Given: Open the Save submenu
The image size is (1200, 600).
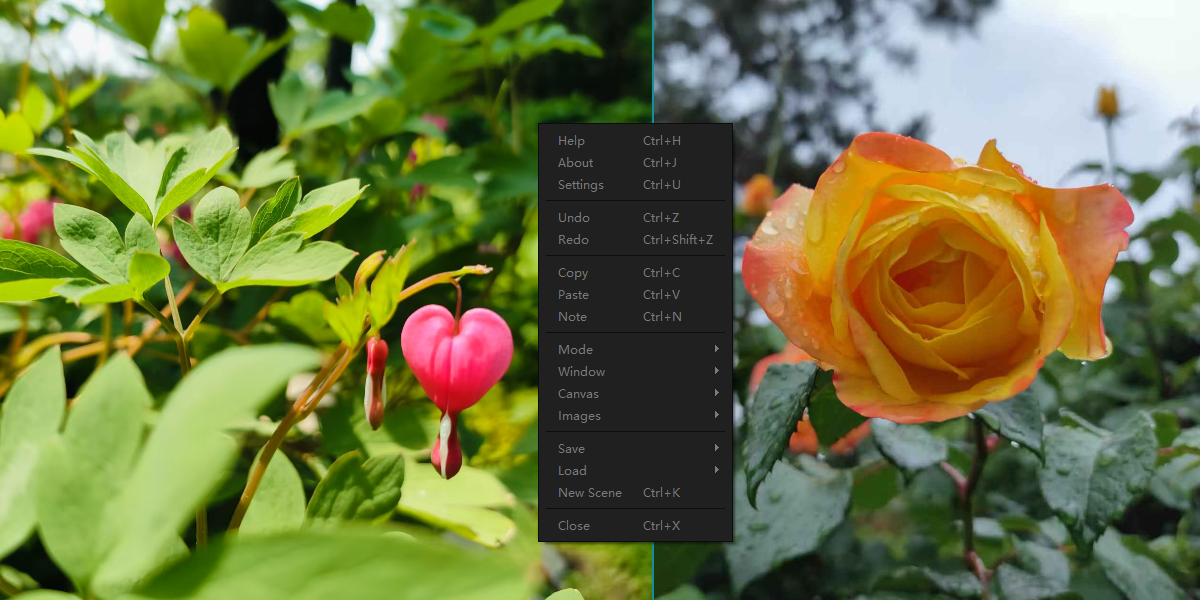Looking at the screenshot, I should [572, 449].
